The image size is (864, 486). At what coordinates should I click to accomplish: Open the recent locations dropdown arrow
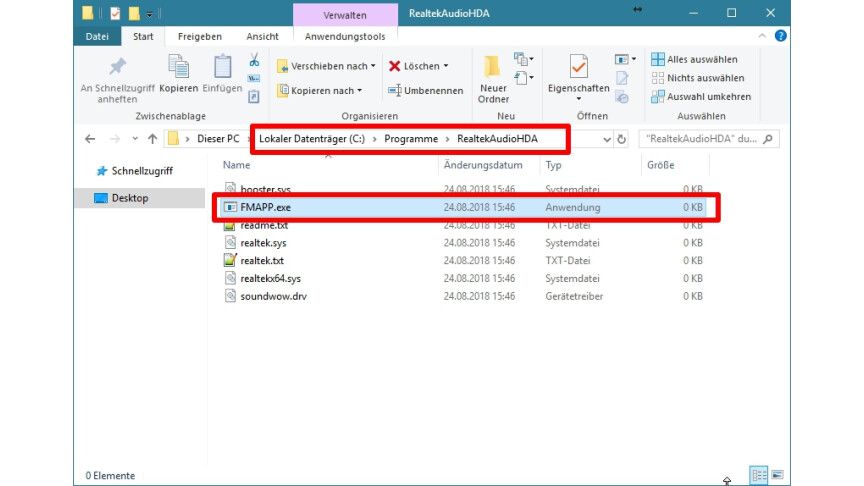click(135, 139)
